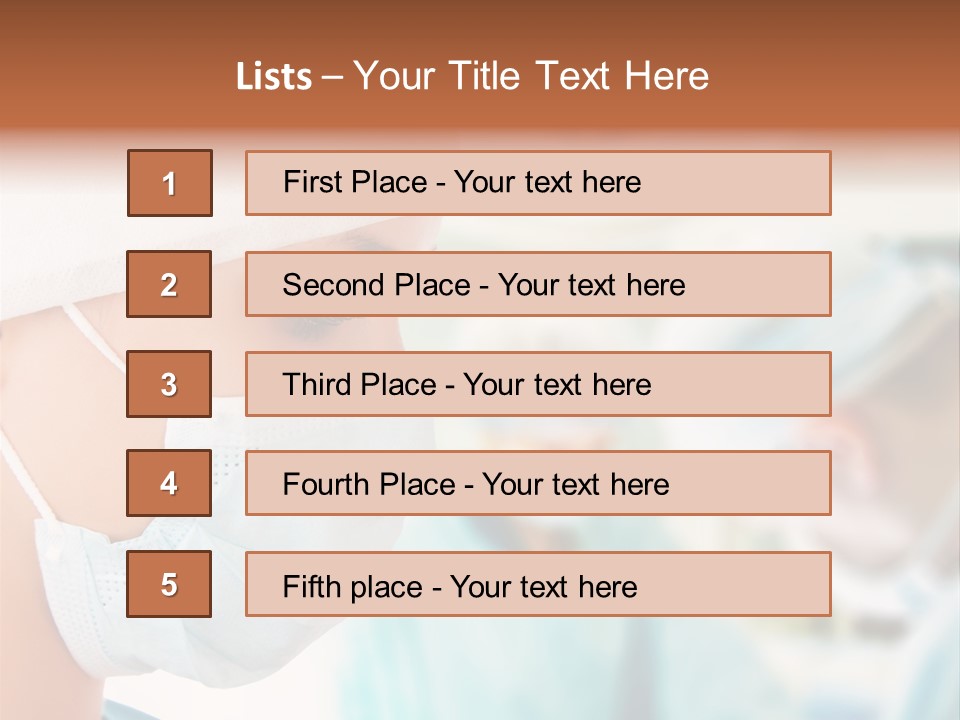
Task: Select the number 3 box
Action: click(169, 384)
